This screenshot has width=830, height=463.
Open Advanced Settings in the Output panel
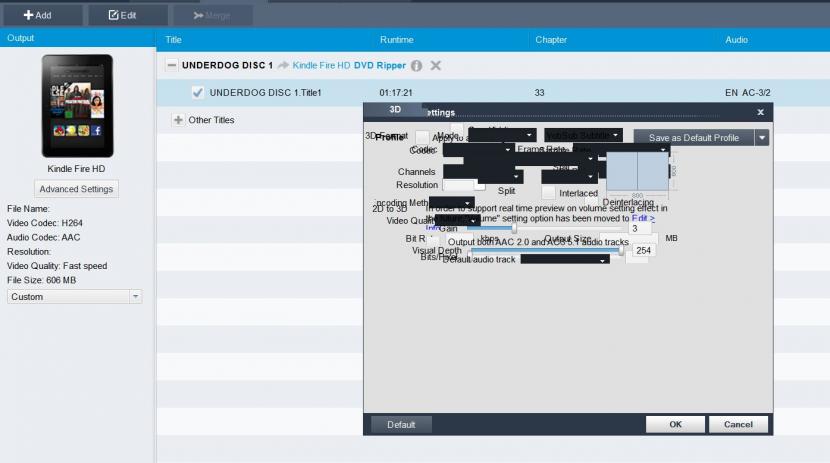pos(76,189)
